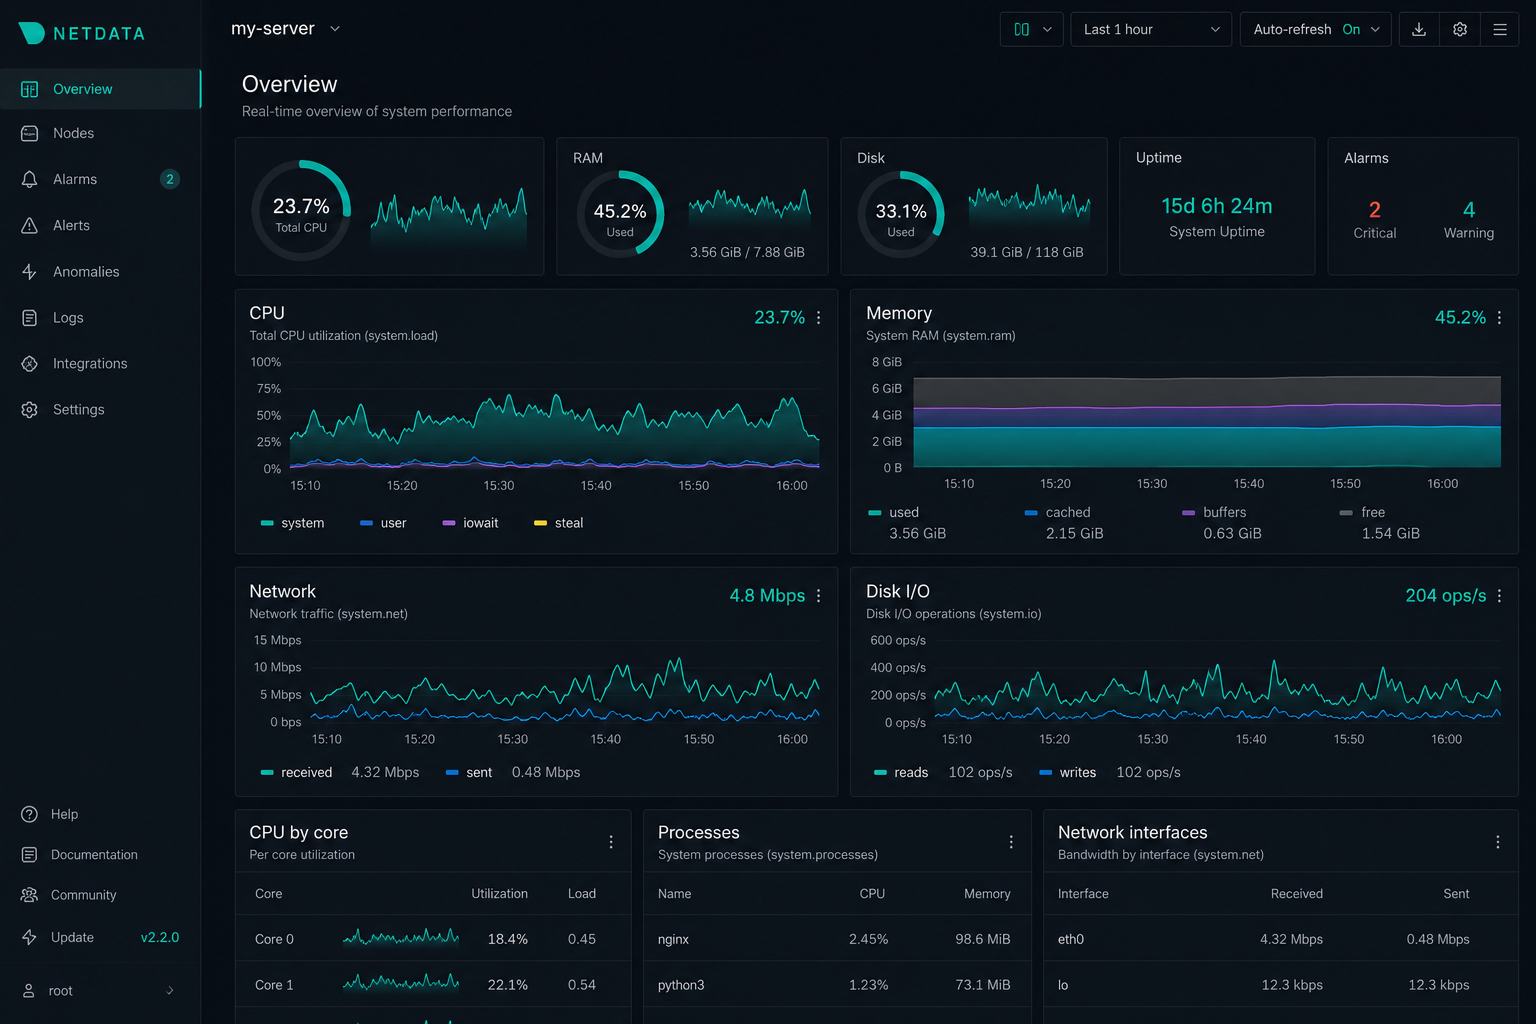Open the Last 1 hour time range dropdown
The width and height of the screenshot is (1536, 1024).
(1151, 29)
